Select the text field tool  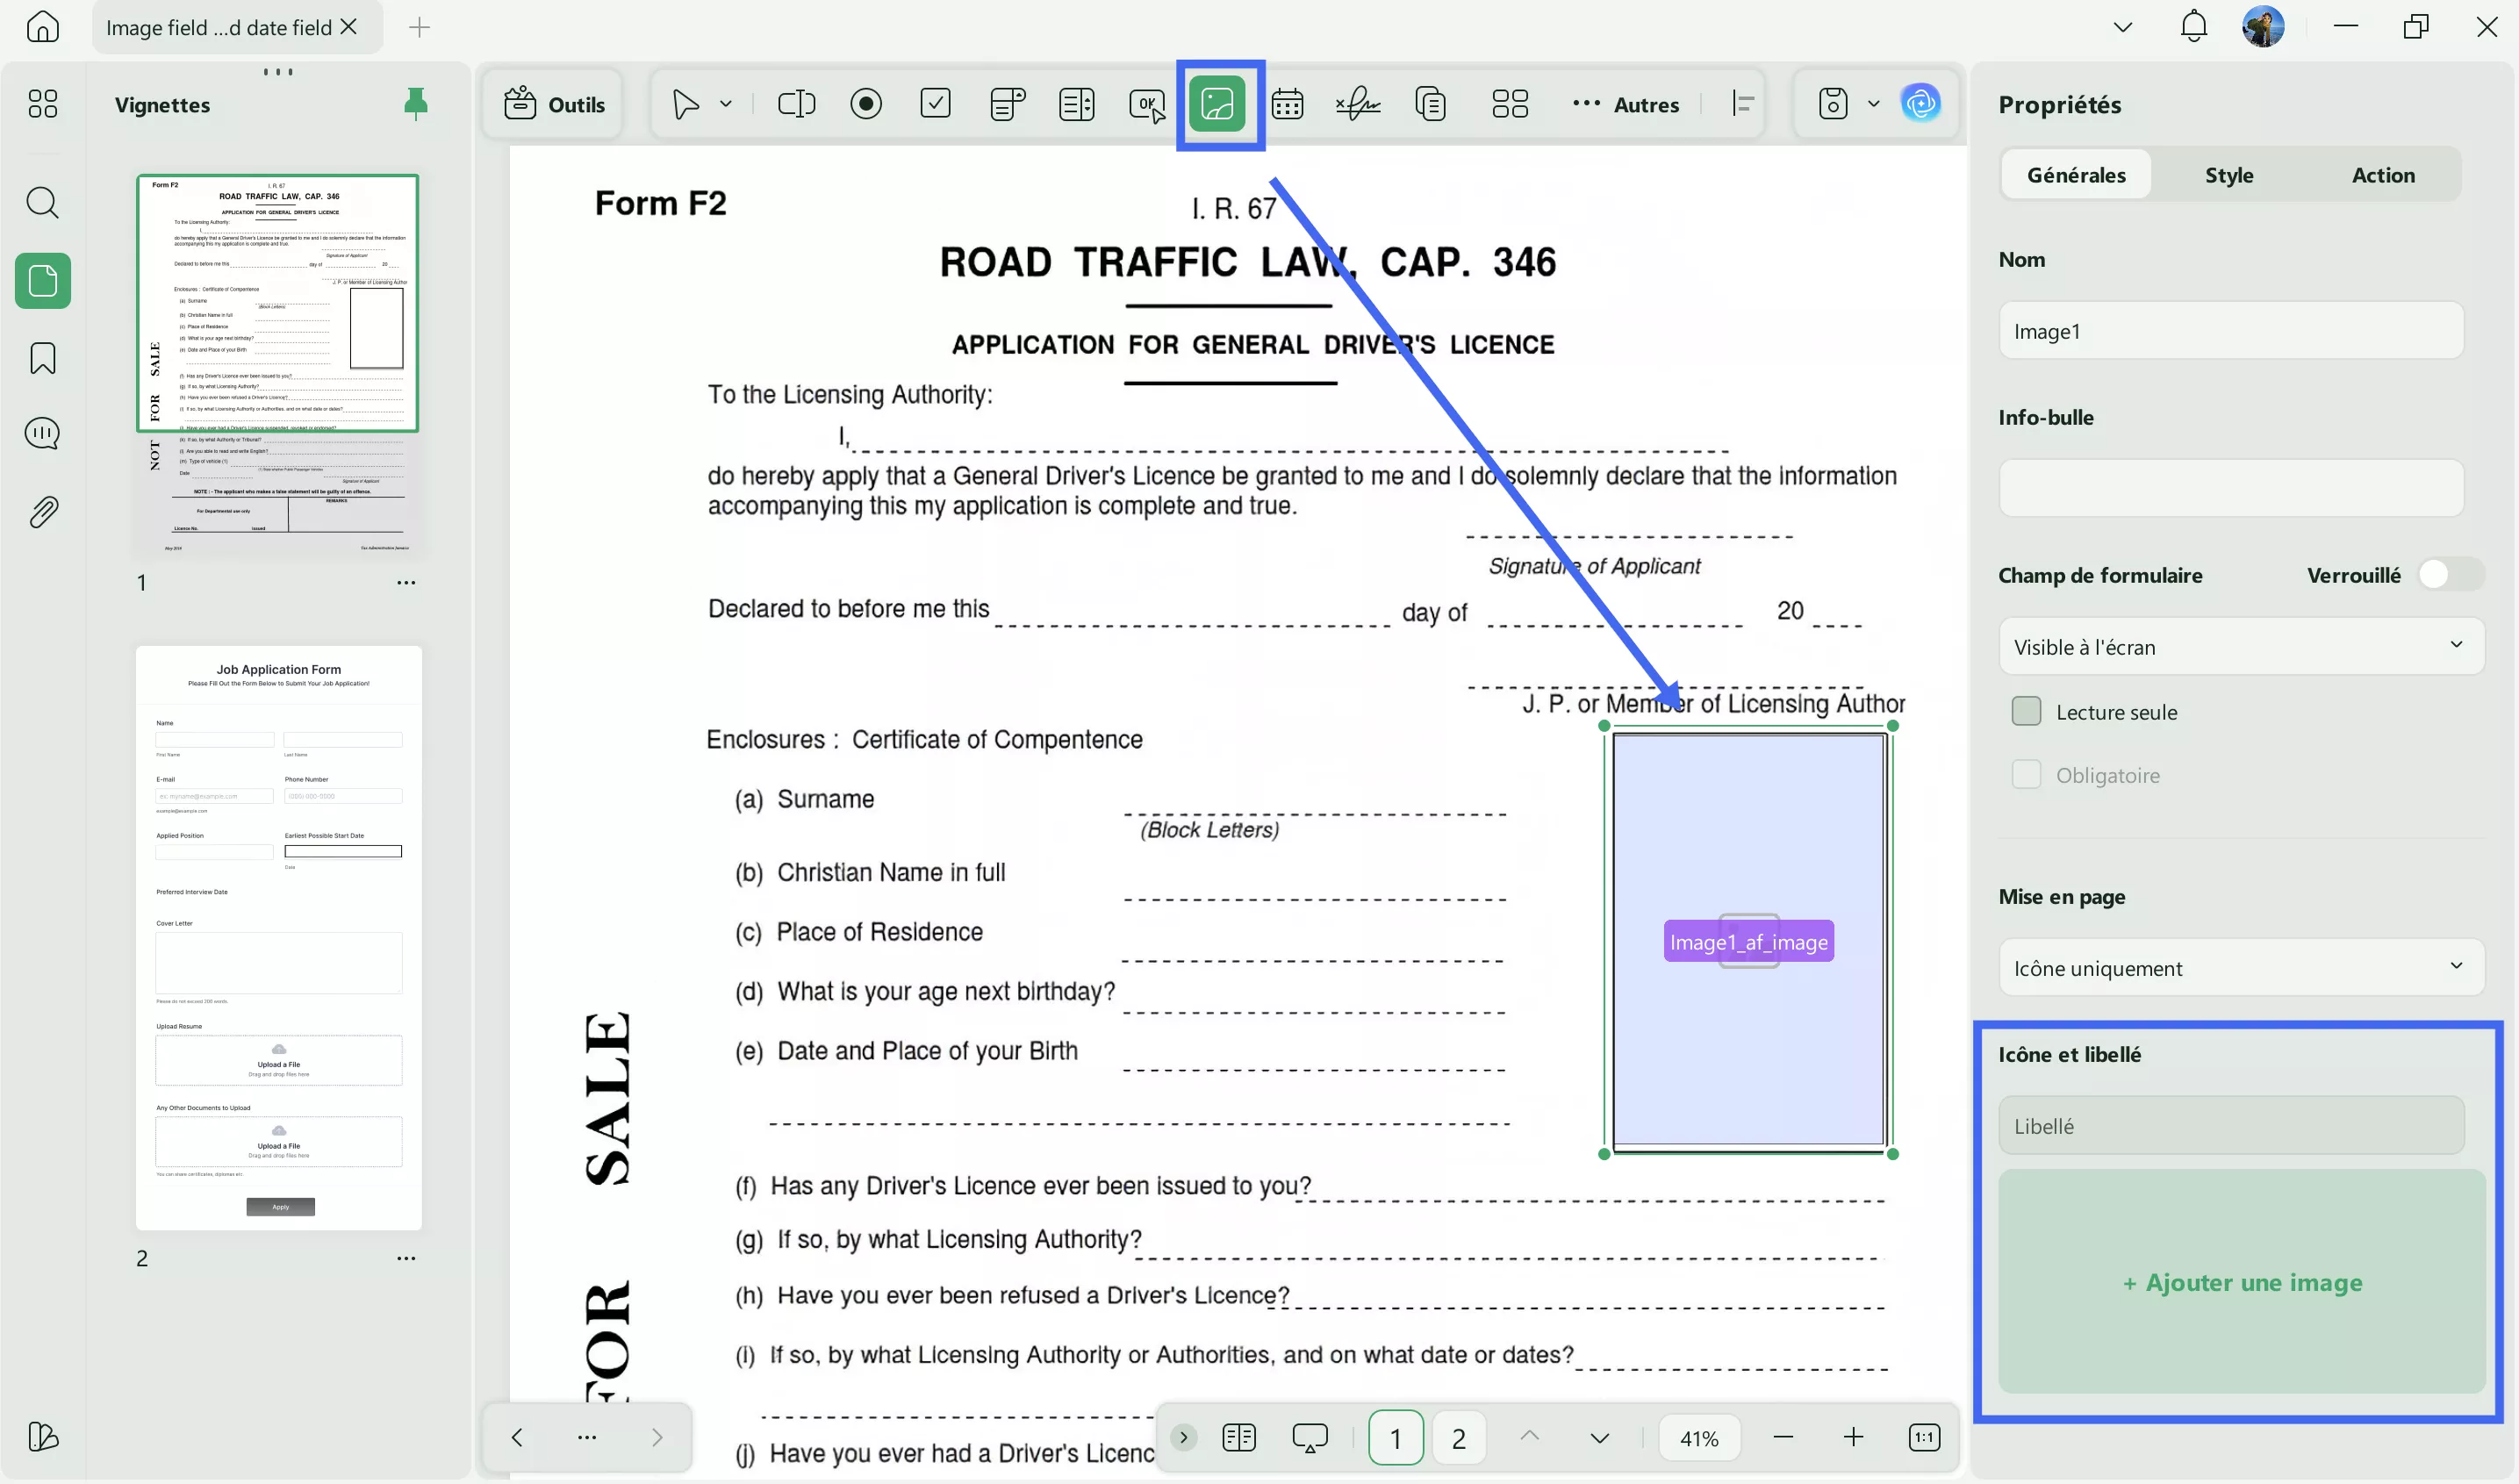point(796,104)
